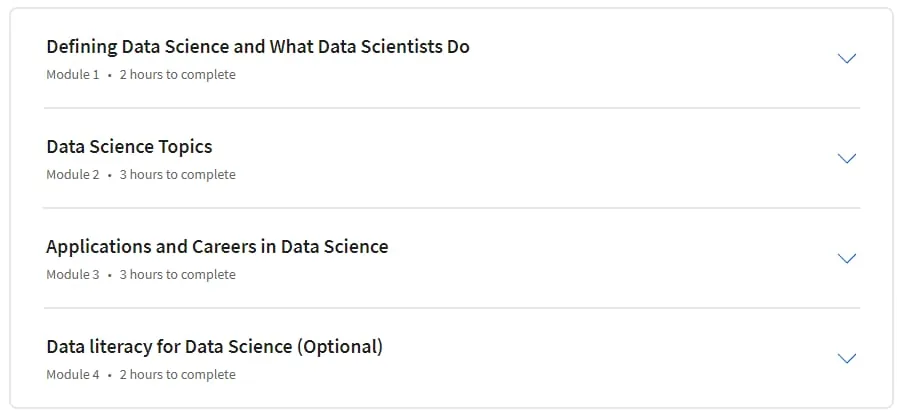Expand Data literacy for Data Science chevron
The height and width of the screenshot is (411, 897).
[846, 359]
